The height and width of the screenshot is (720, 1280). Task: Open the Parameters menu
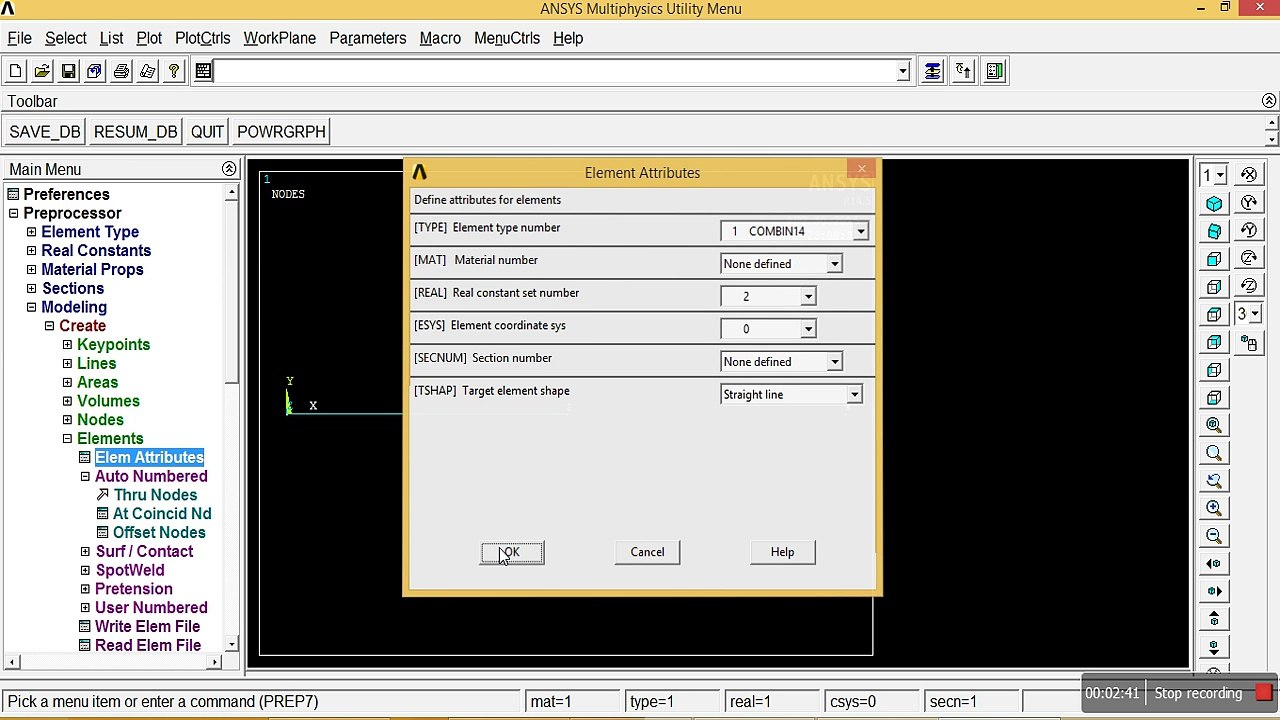368,38
